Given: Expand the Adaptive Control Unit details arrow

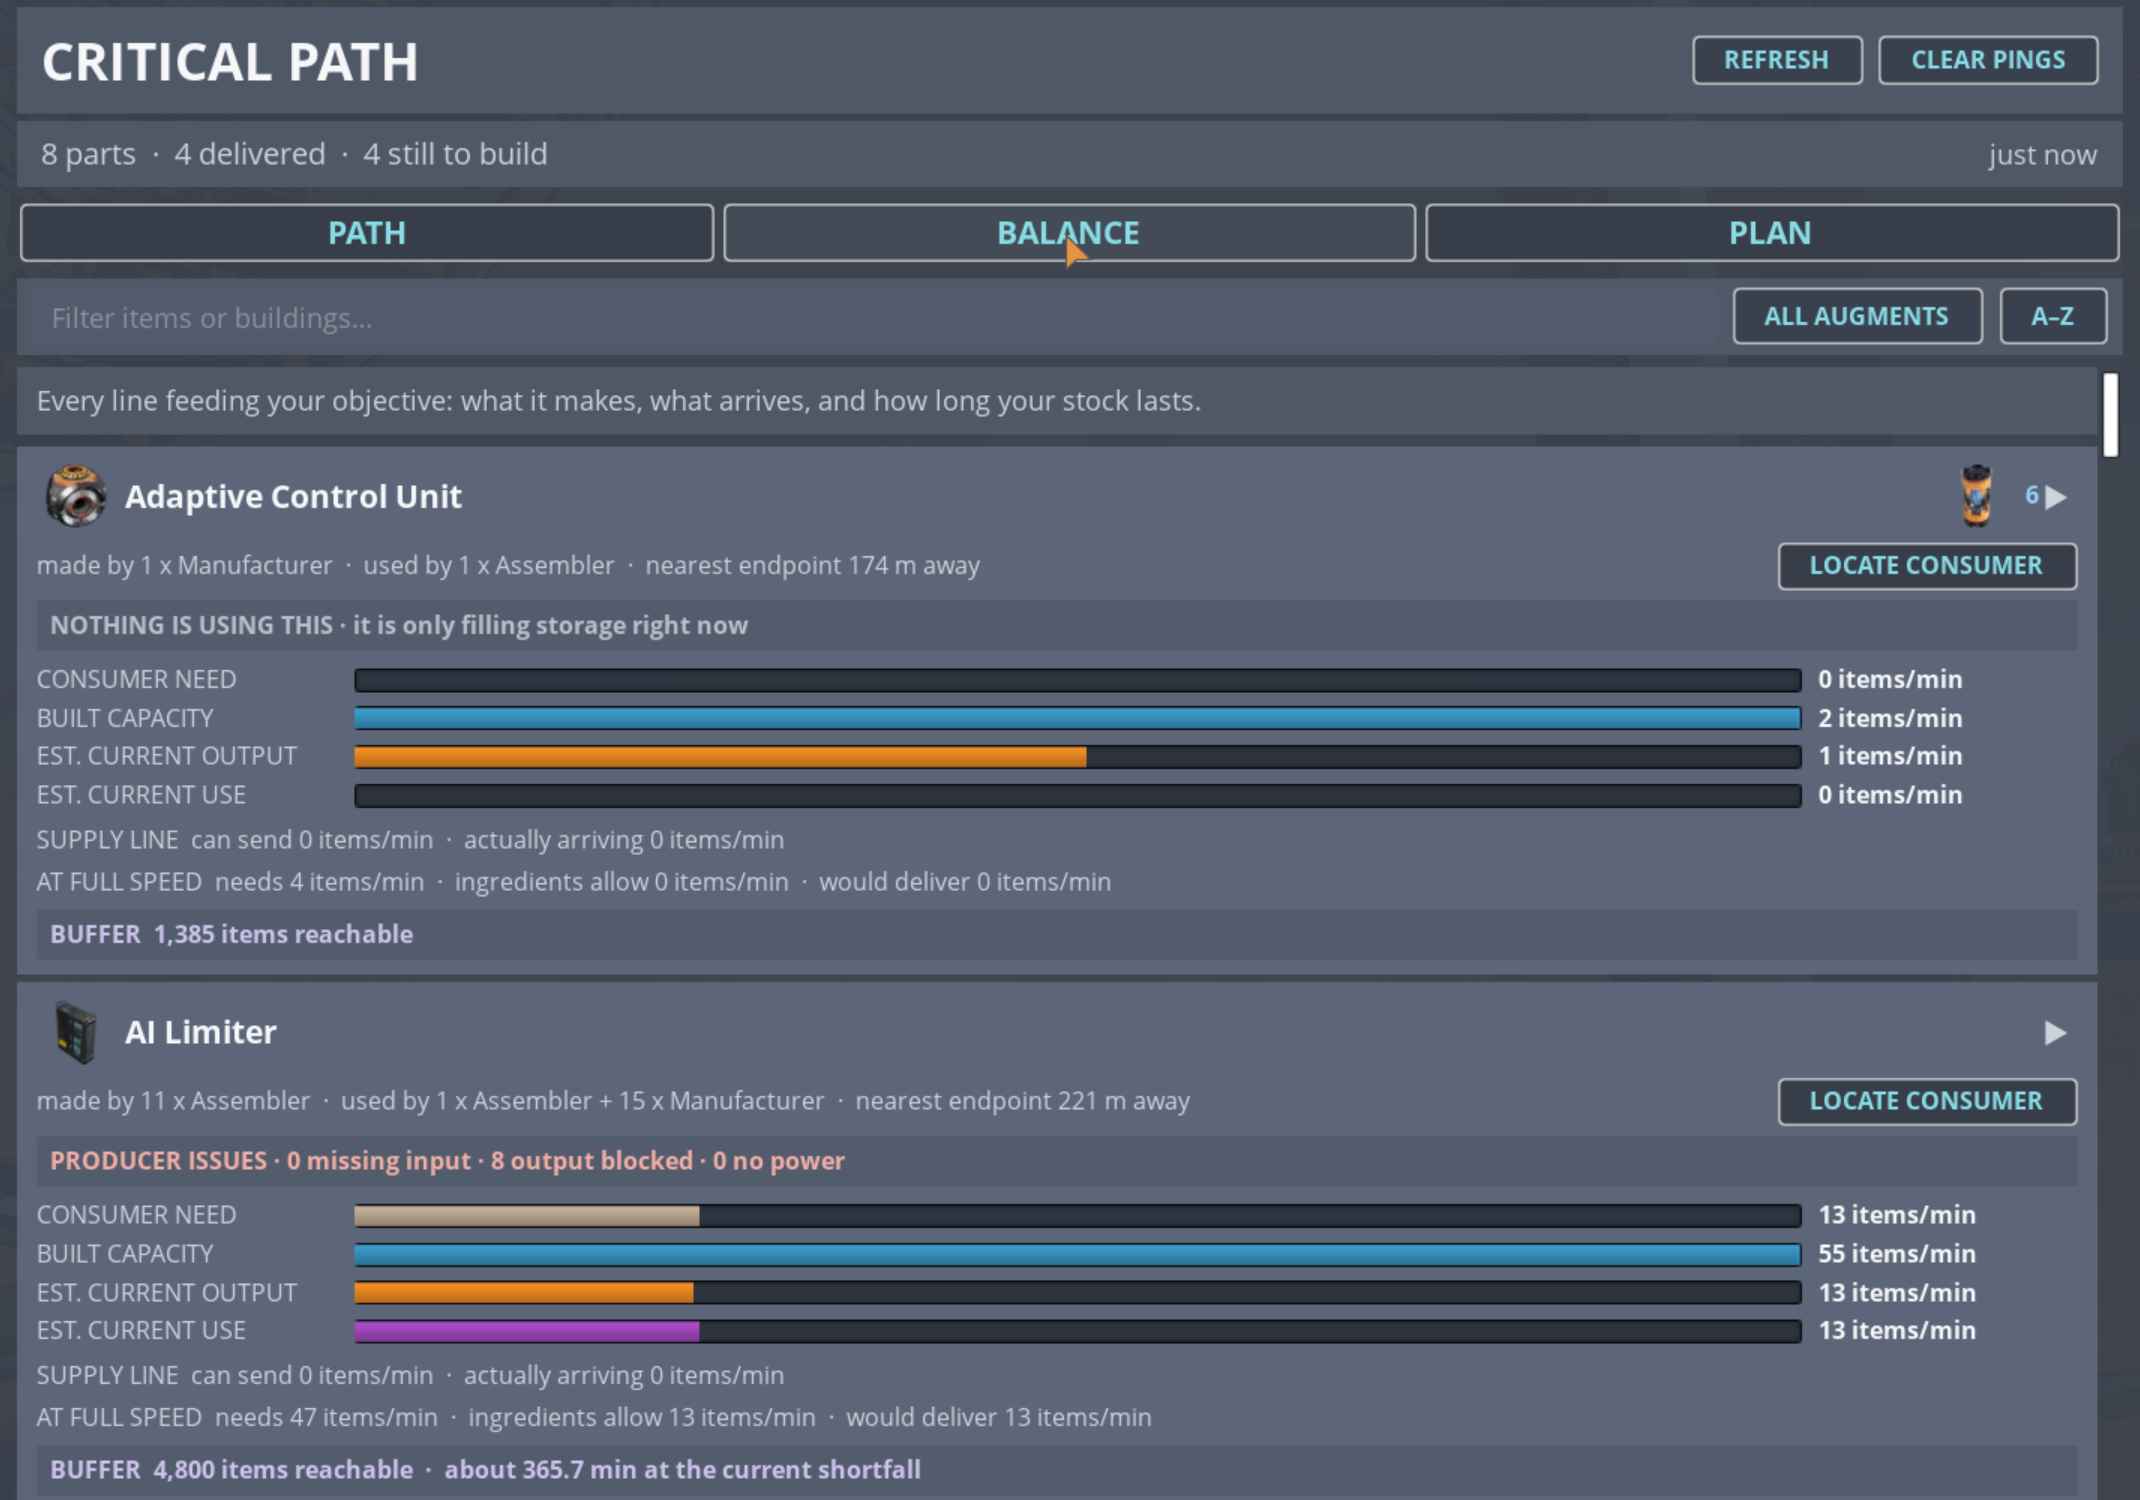Looking at the screenshot, I should coord(2056,497).
